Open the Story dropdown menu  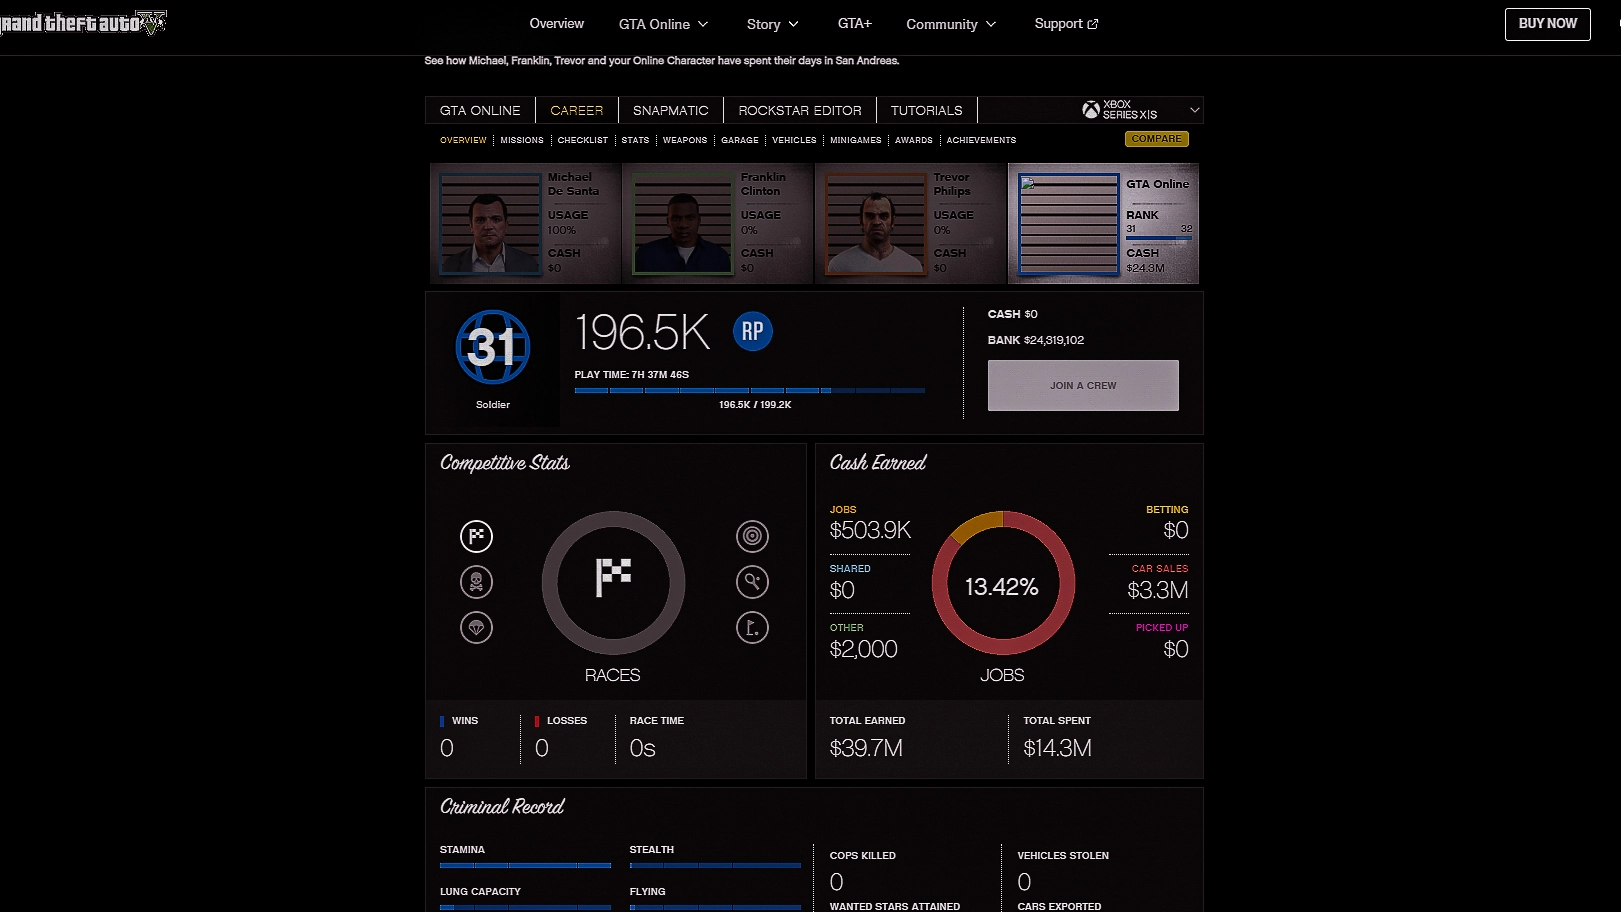point(772,24)
